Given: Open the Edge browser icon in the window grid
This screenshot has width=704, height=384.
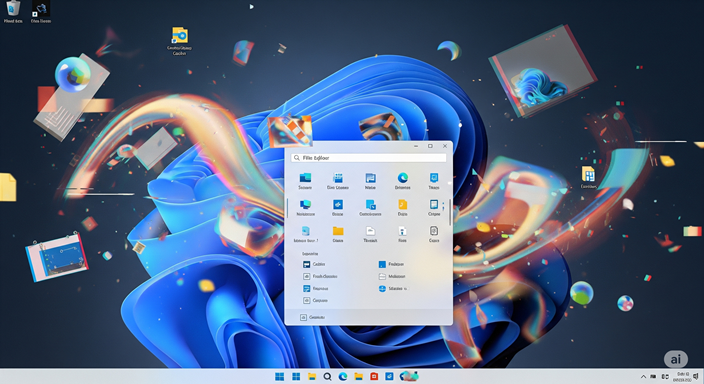Looking at the screenshot, I should [x=402, y=181].
